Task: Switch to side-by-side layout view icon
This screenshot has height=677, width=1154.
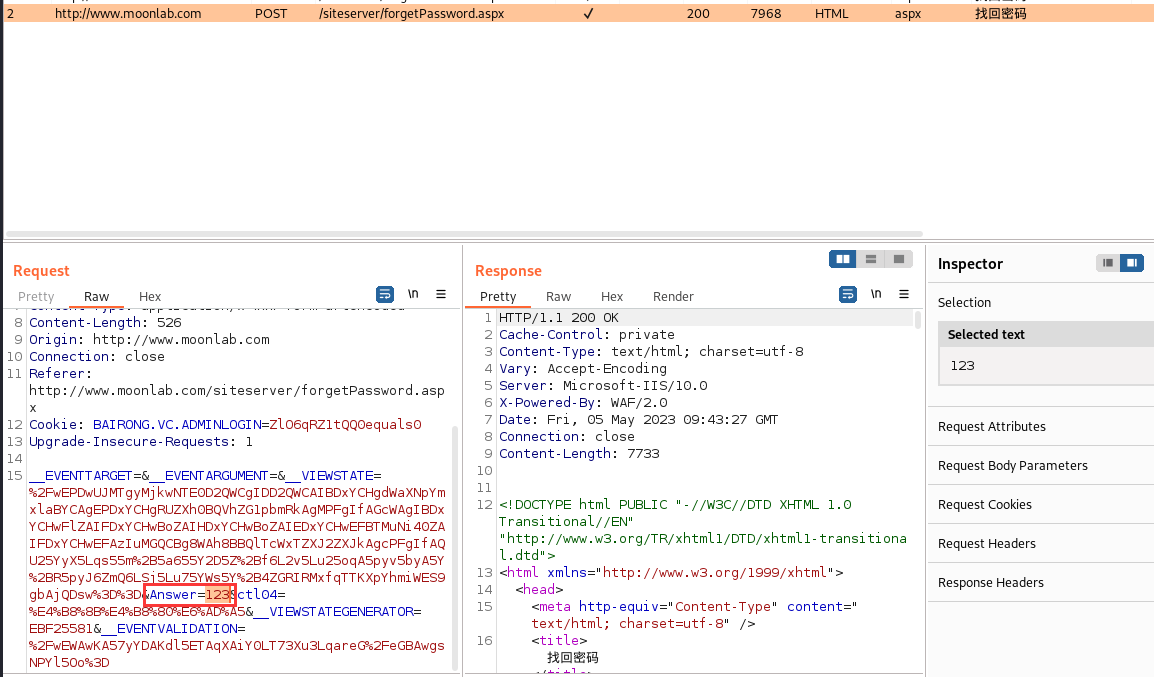Action: point(843,259)
